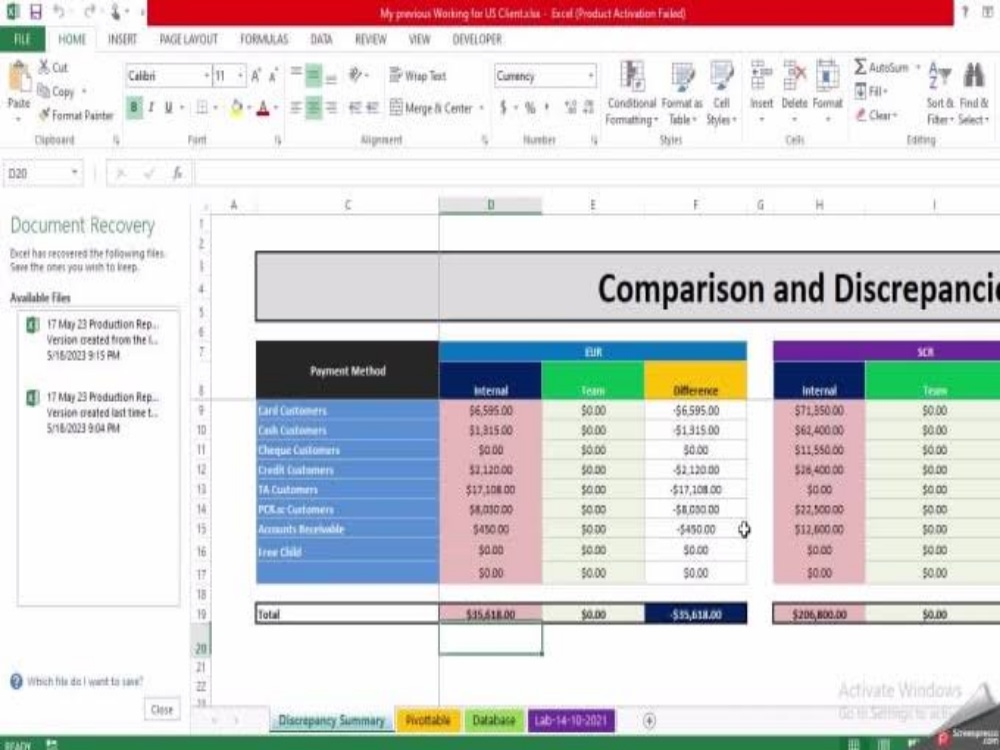Open Conditional Formatting menu
1000x750 pixels.
[631, 93]
